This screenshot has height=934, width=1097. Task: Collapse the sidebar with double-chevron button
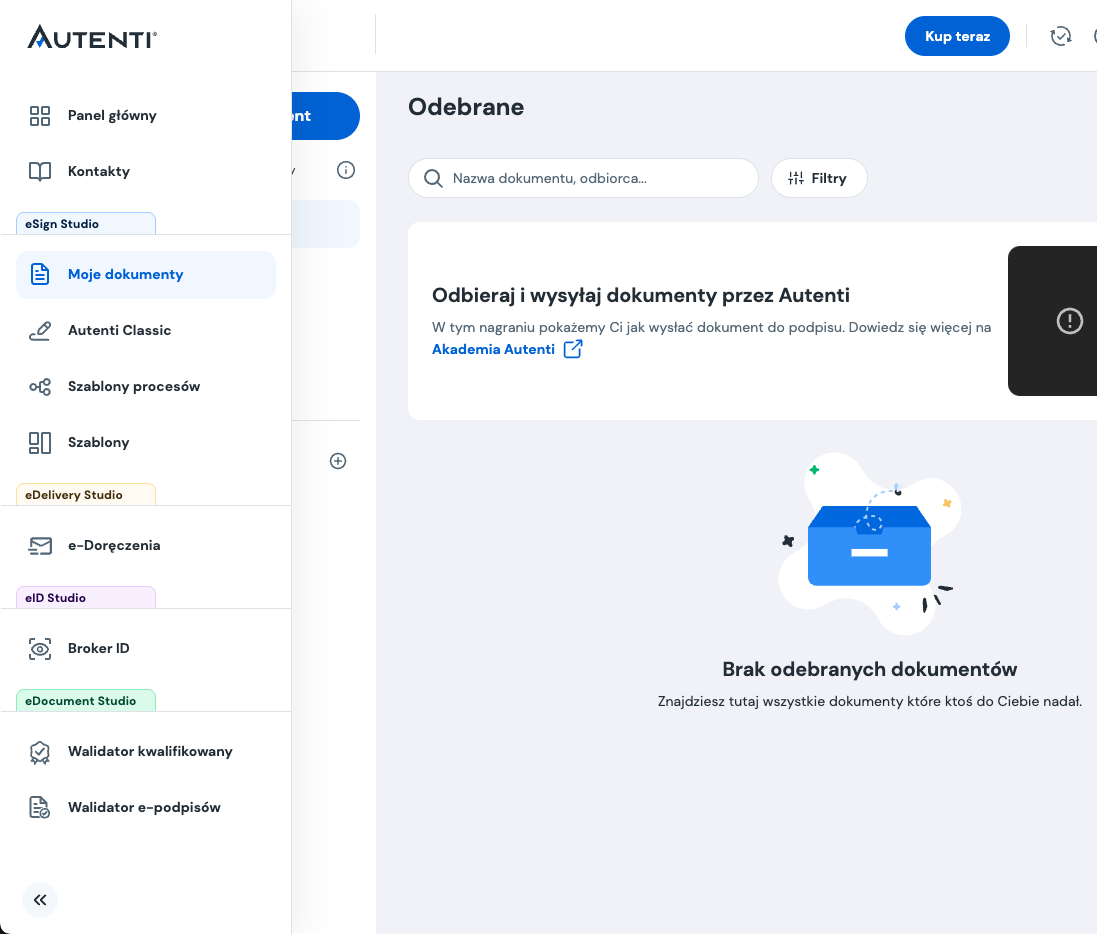click(40, 900)
